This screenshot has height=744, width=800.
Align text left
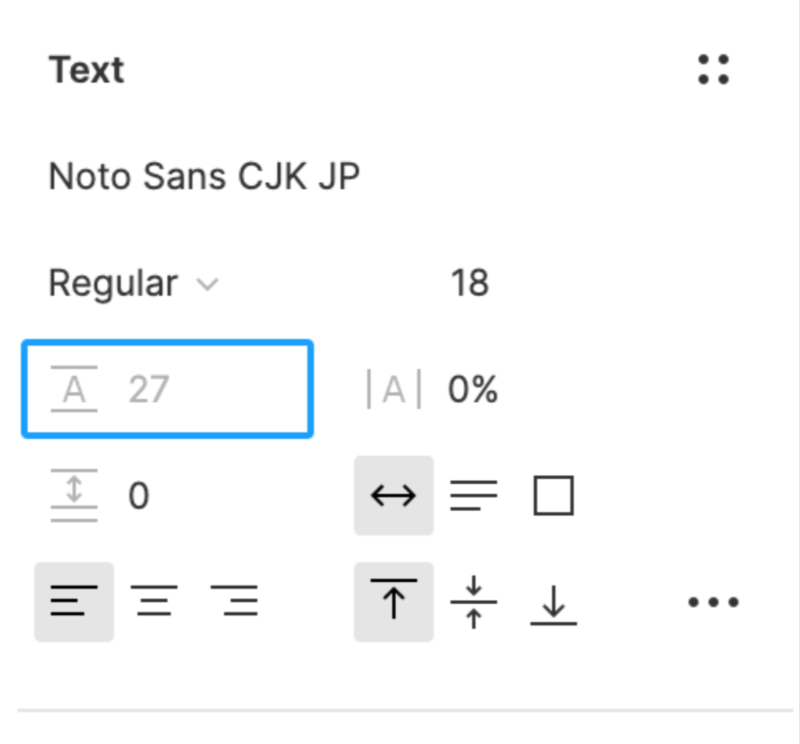coord(74,602)
